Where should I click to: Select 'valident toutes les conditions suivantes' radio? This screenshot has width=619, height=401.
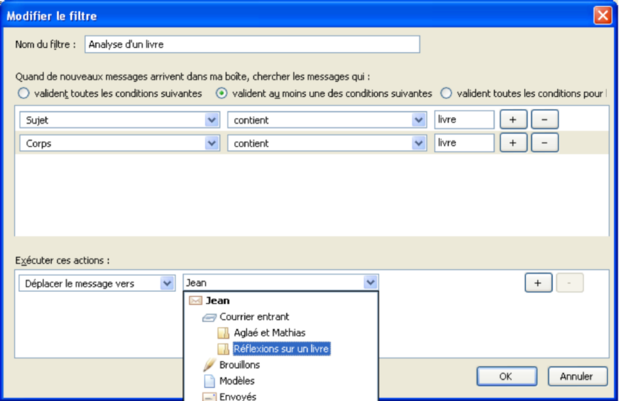click(x=24, y=93)
